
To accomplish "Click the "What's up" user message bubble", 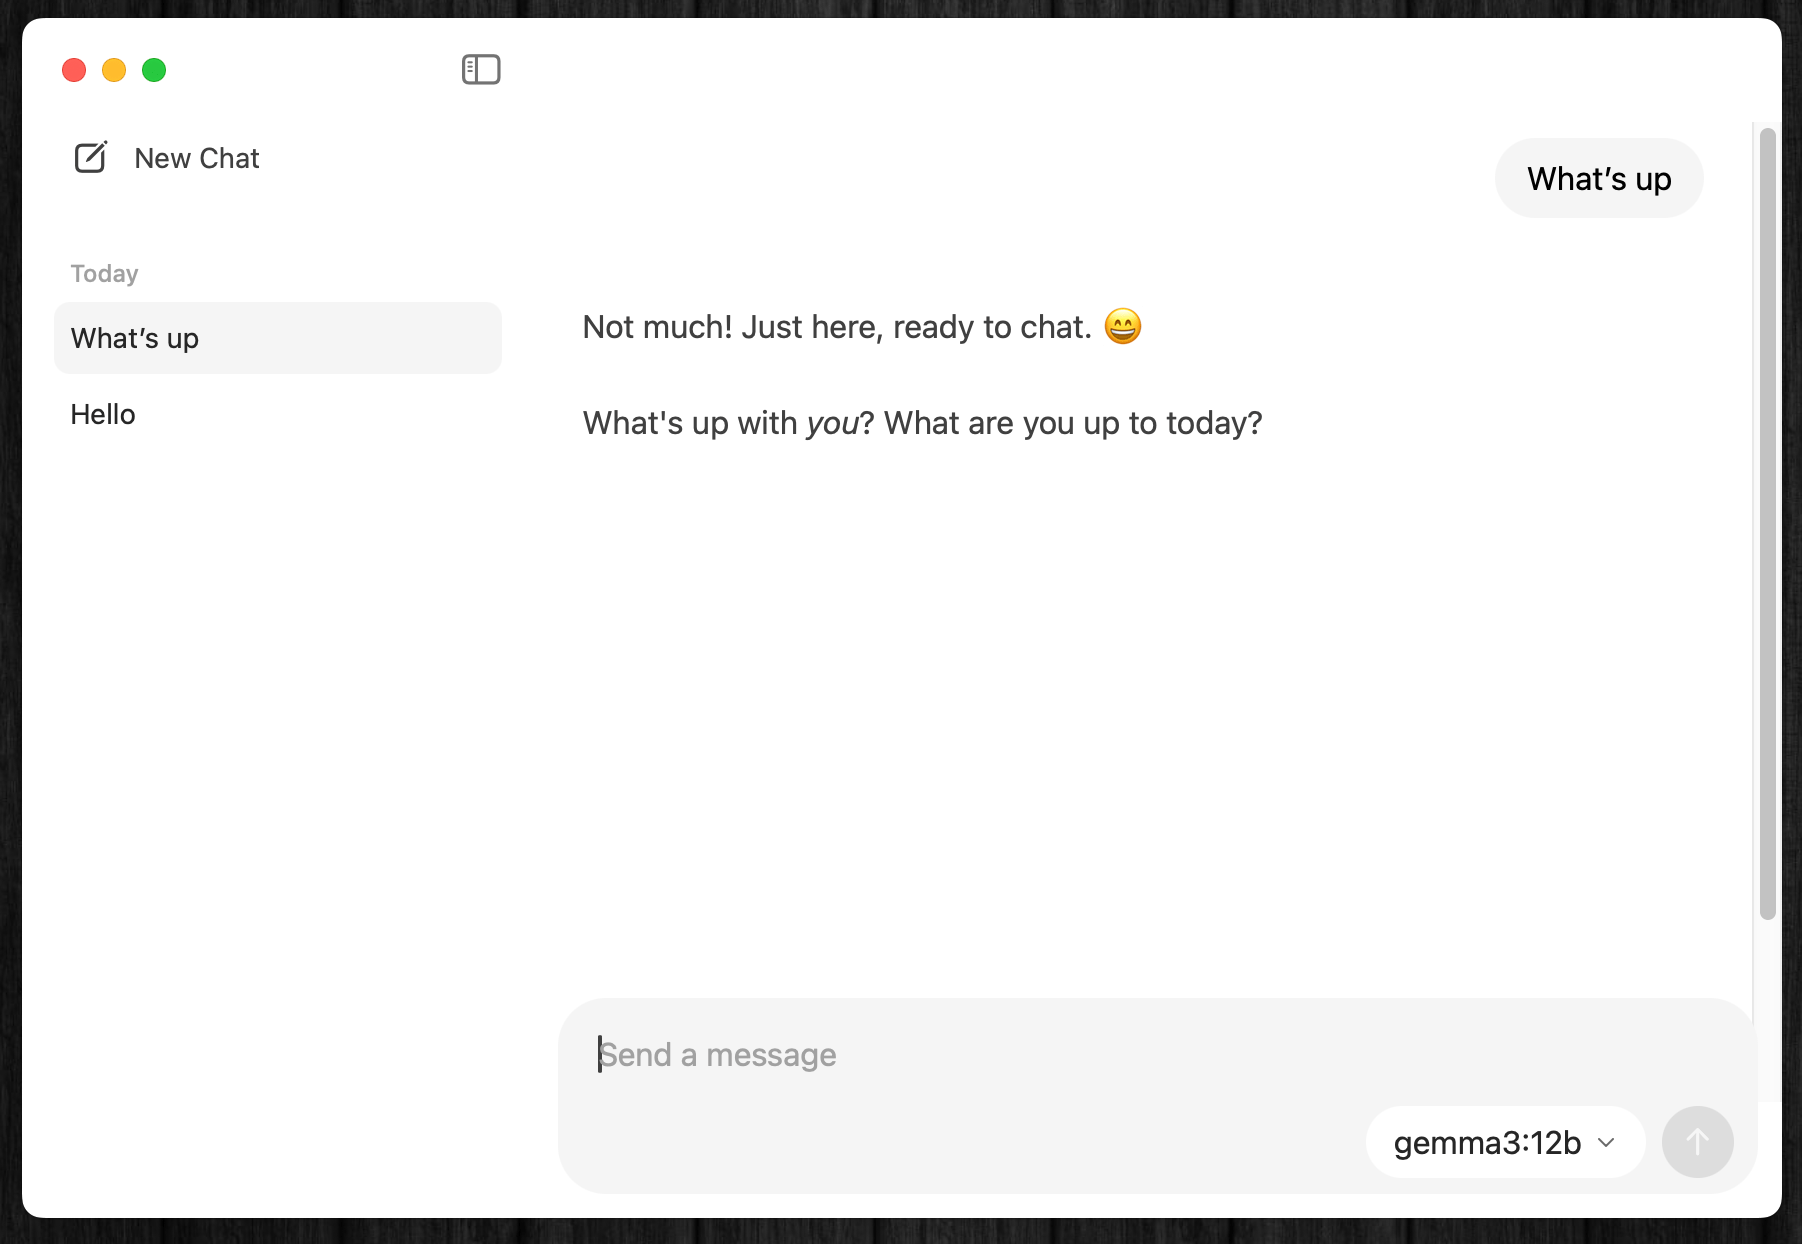I will (1598, 179).
